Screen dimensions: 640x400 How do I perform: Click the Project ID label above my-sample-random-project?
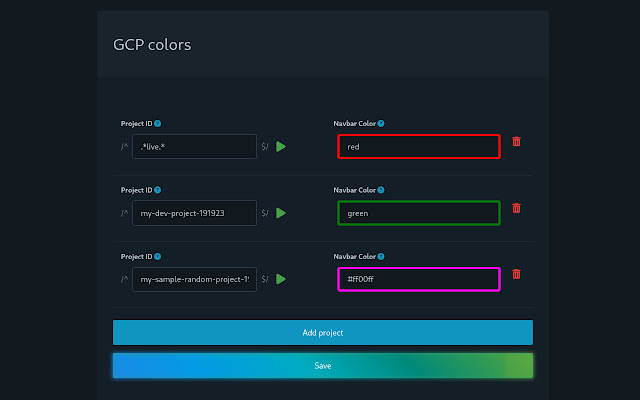[x=136, y=256]
